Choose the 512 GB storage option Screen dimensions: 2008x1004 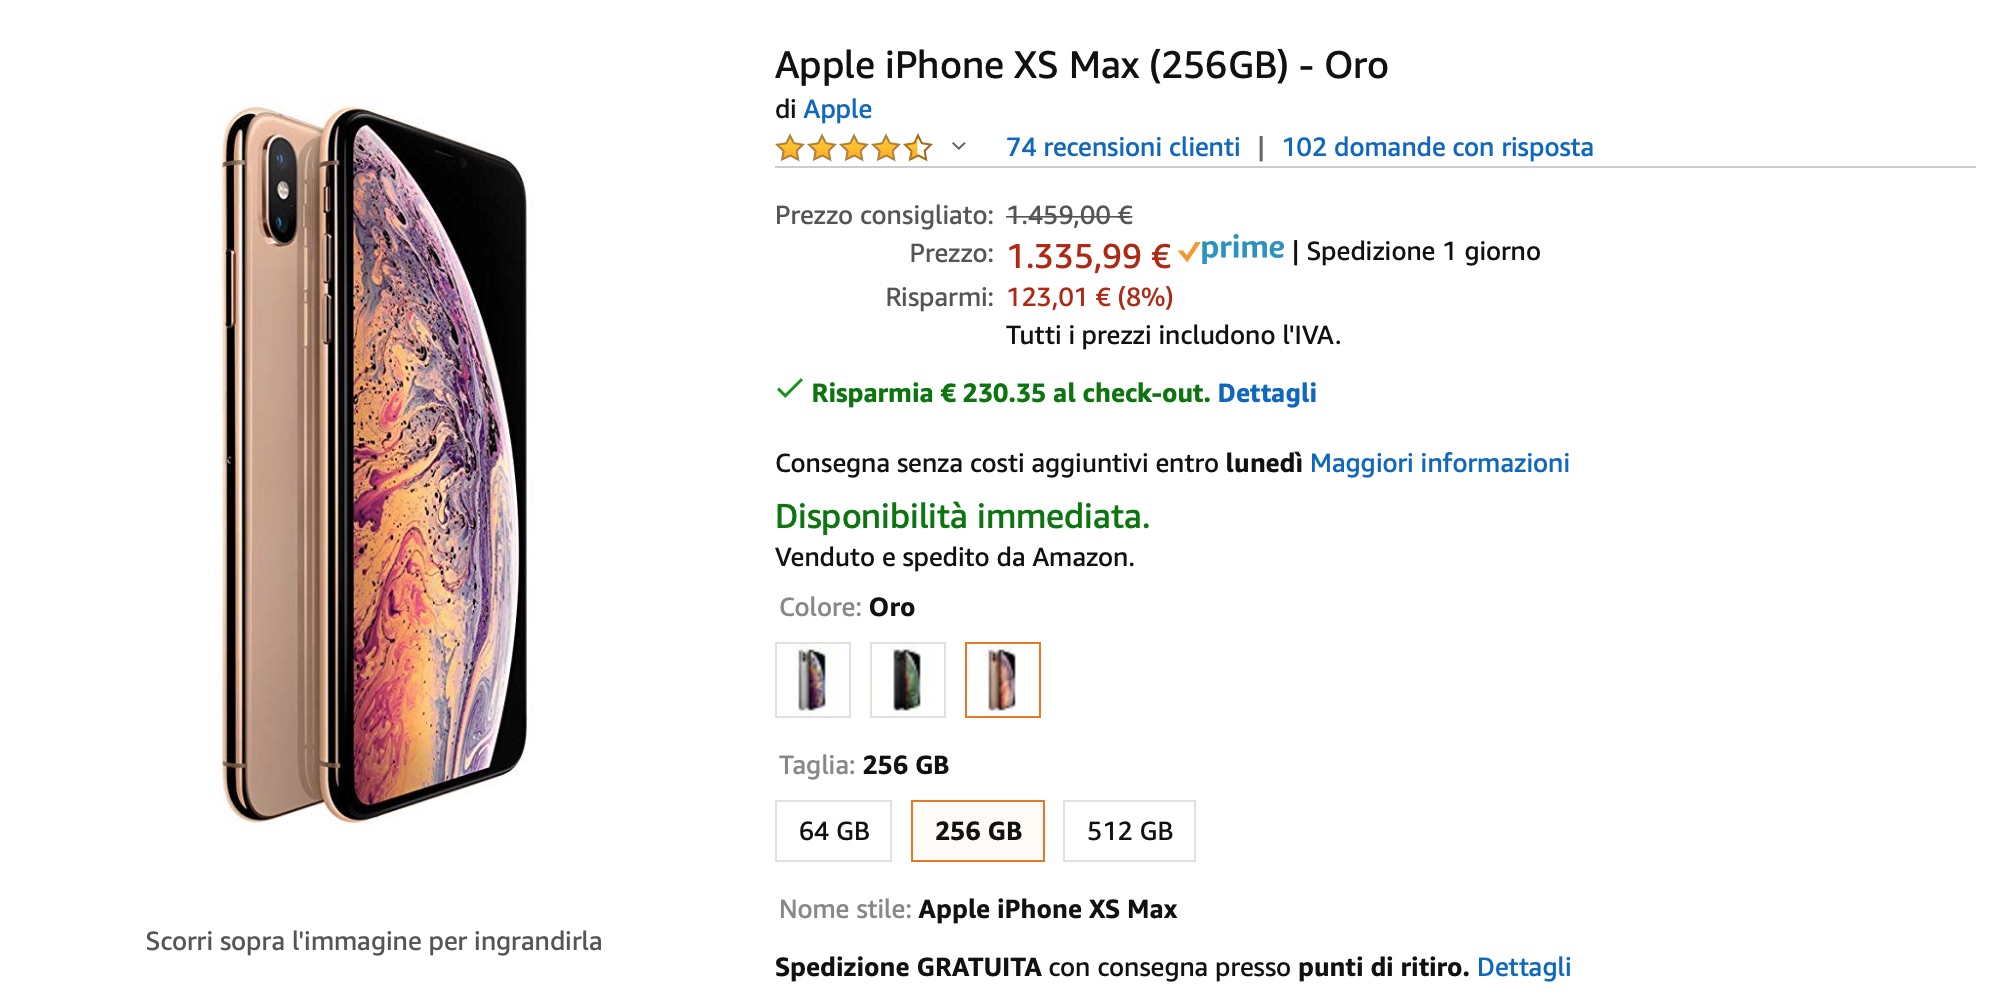click(1129, 831)
